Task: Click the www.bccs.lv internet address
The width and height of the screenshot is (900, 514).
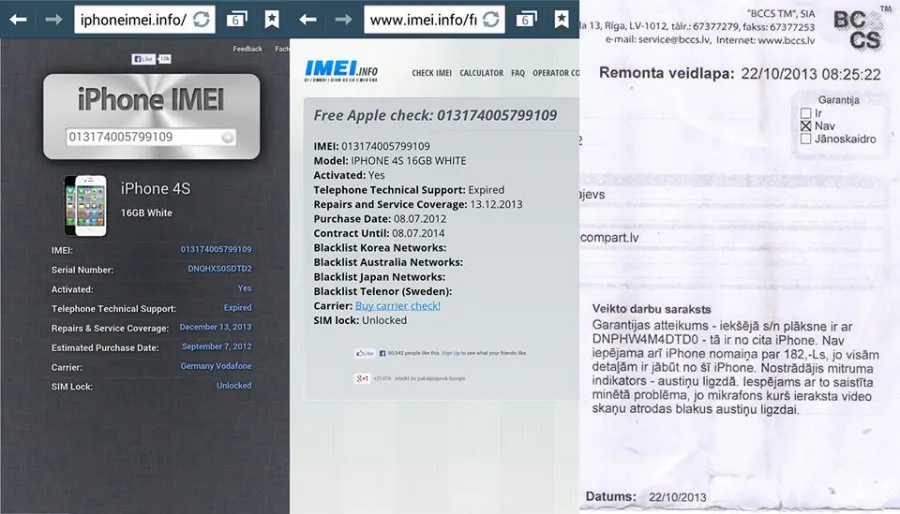Action: (786, 40)
